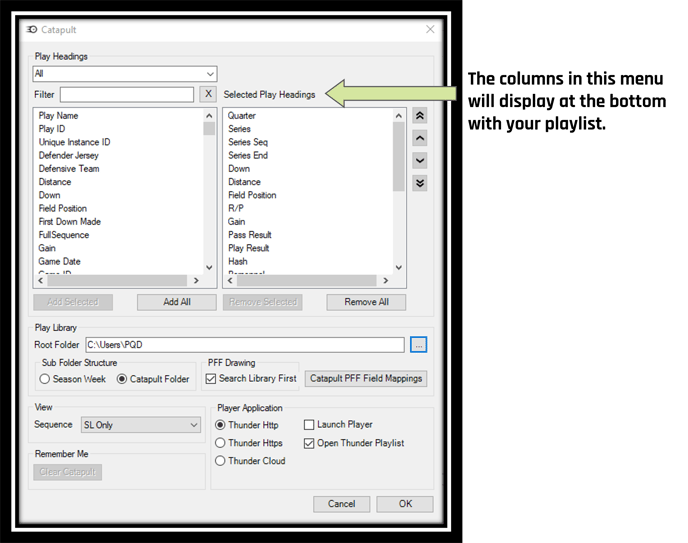Select Series in selected headings
688x543 pixels.
pos(240,129)
